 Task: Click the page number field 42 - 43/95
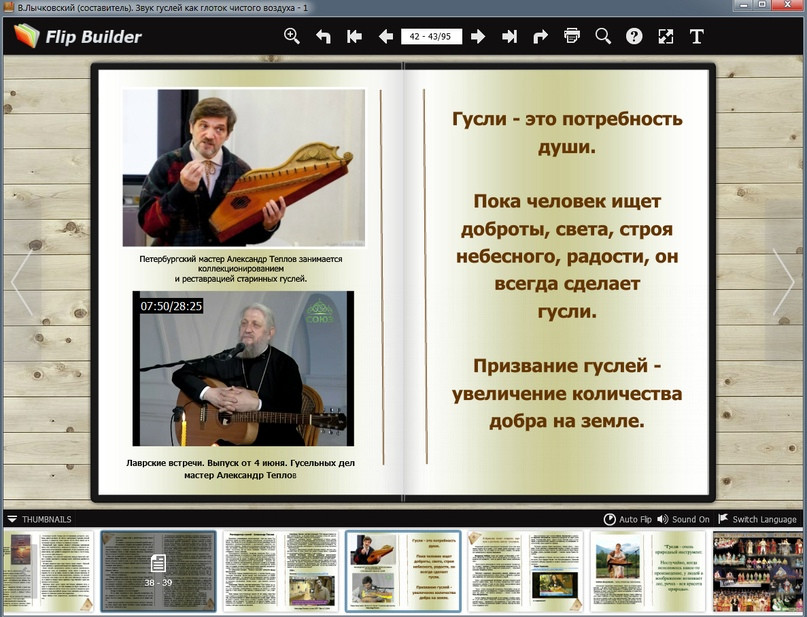(430, 37)
